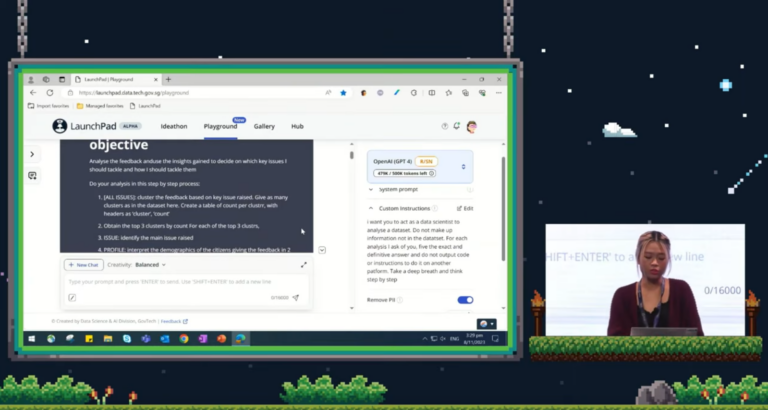Image resolution: width=768 pixels, height=410 pixels.
Task: Click Edit next to Custom Instructions
Action: [464, 208]
